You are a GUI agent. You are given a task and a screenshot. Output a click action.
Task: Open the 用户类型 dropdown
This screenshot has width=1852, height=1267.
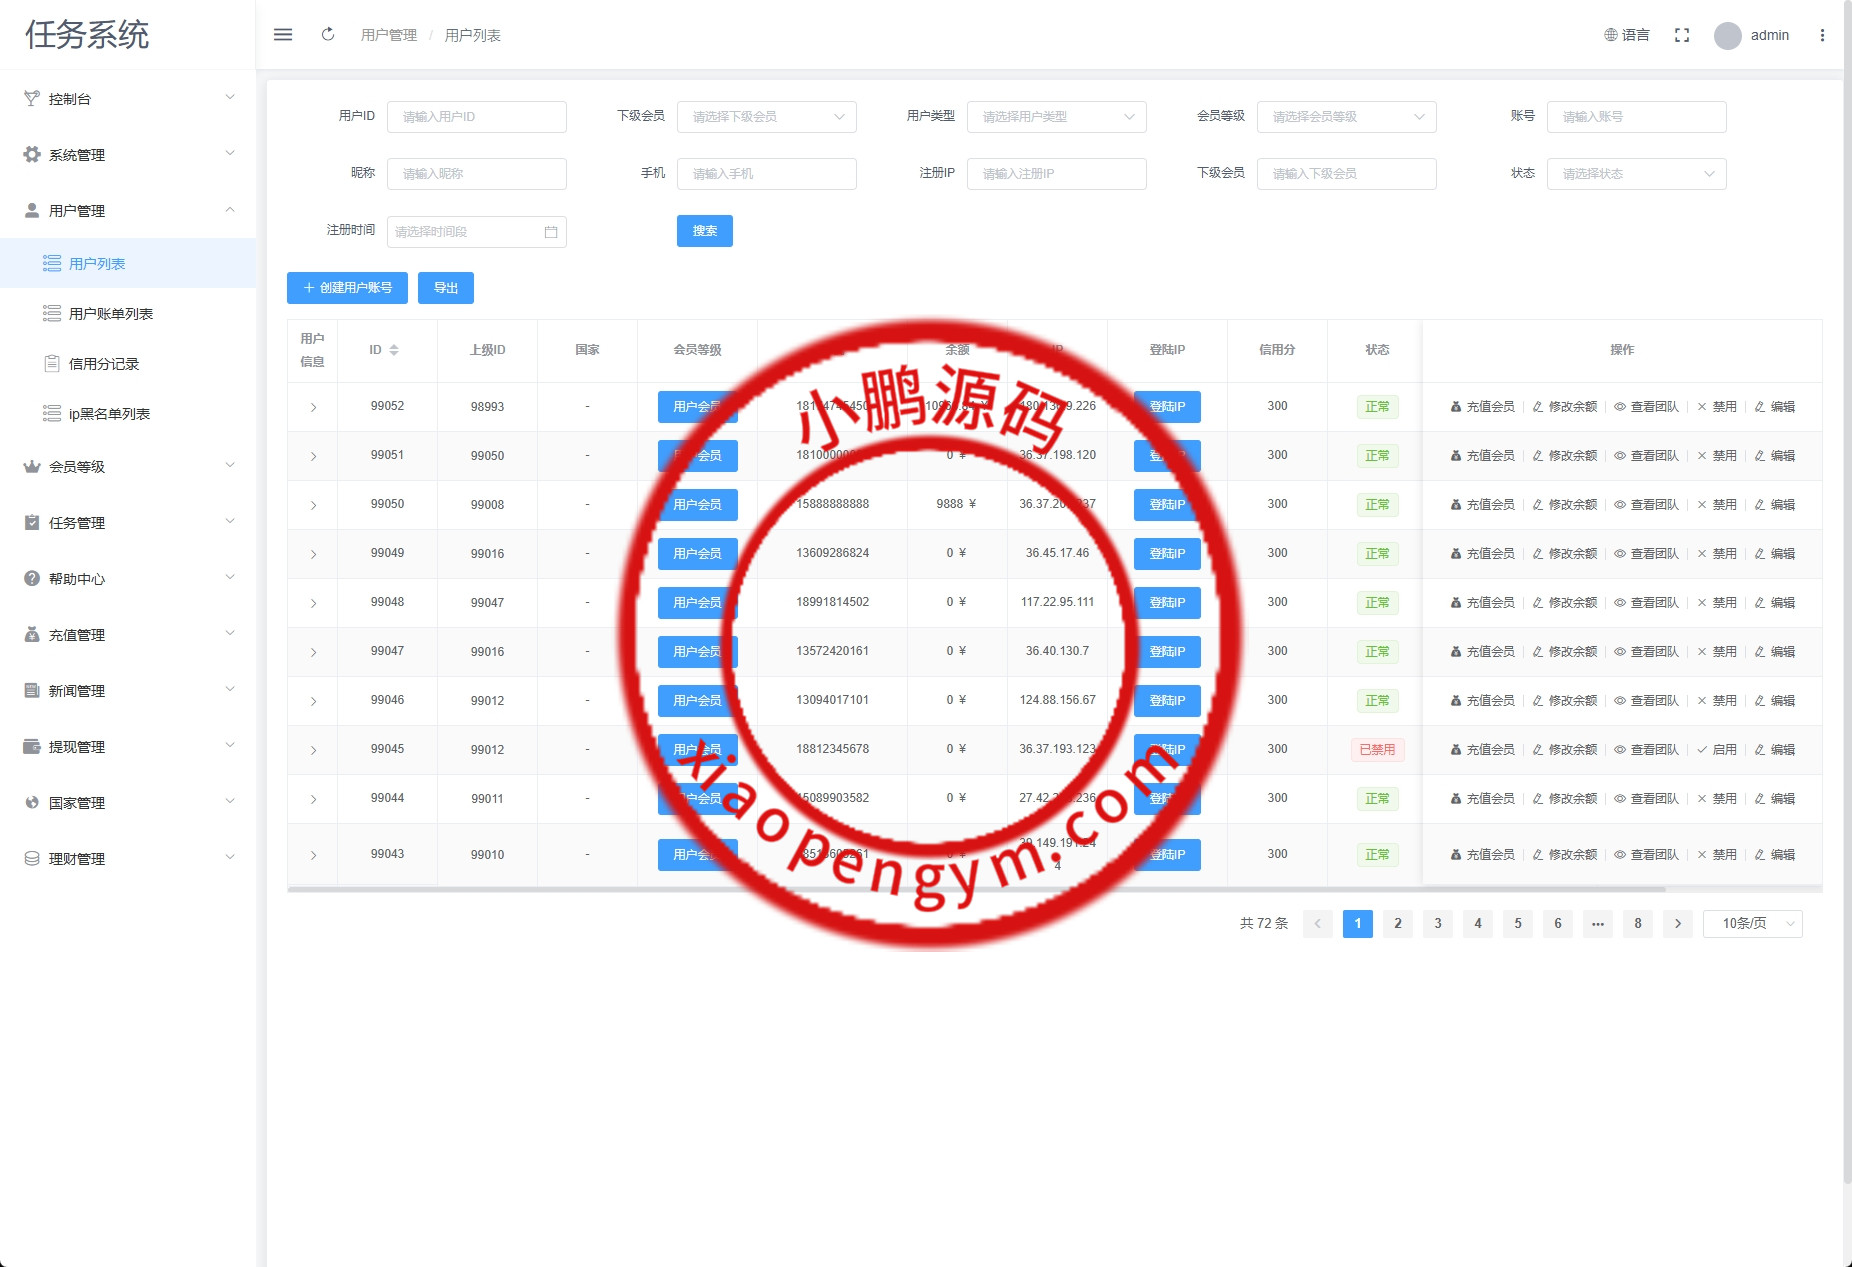click(x=1057, y=117)
